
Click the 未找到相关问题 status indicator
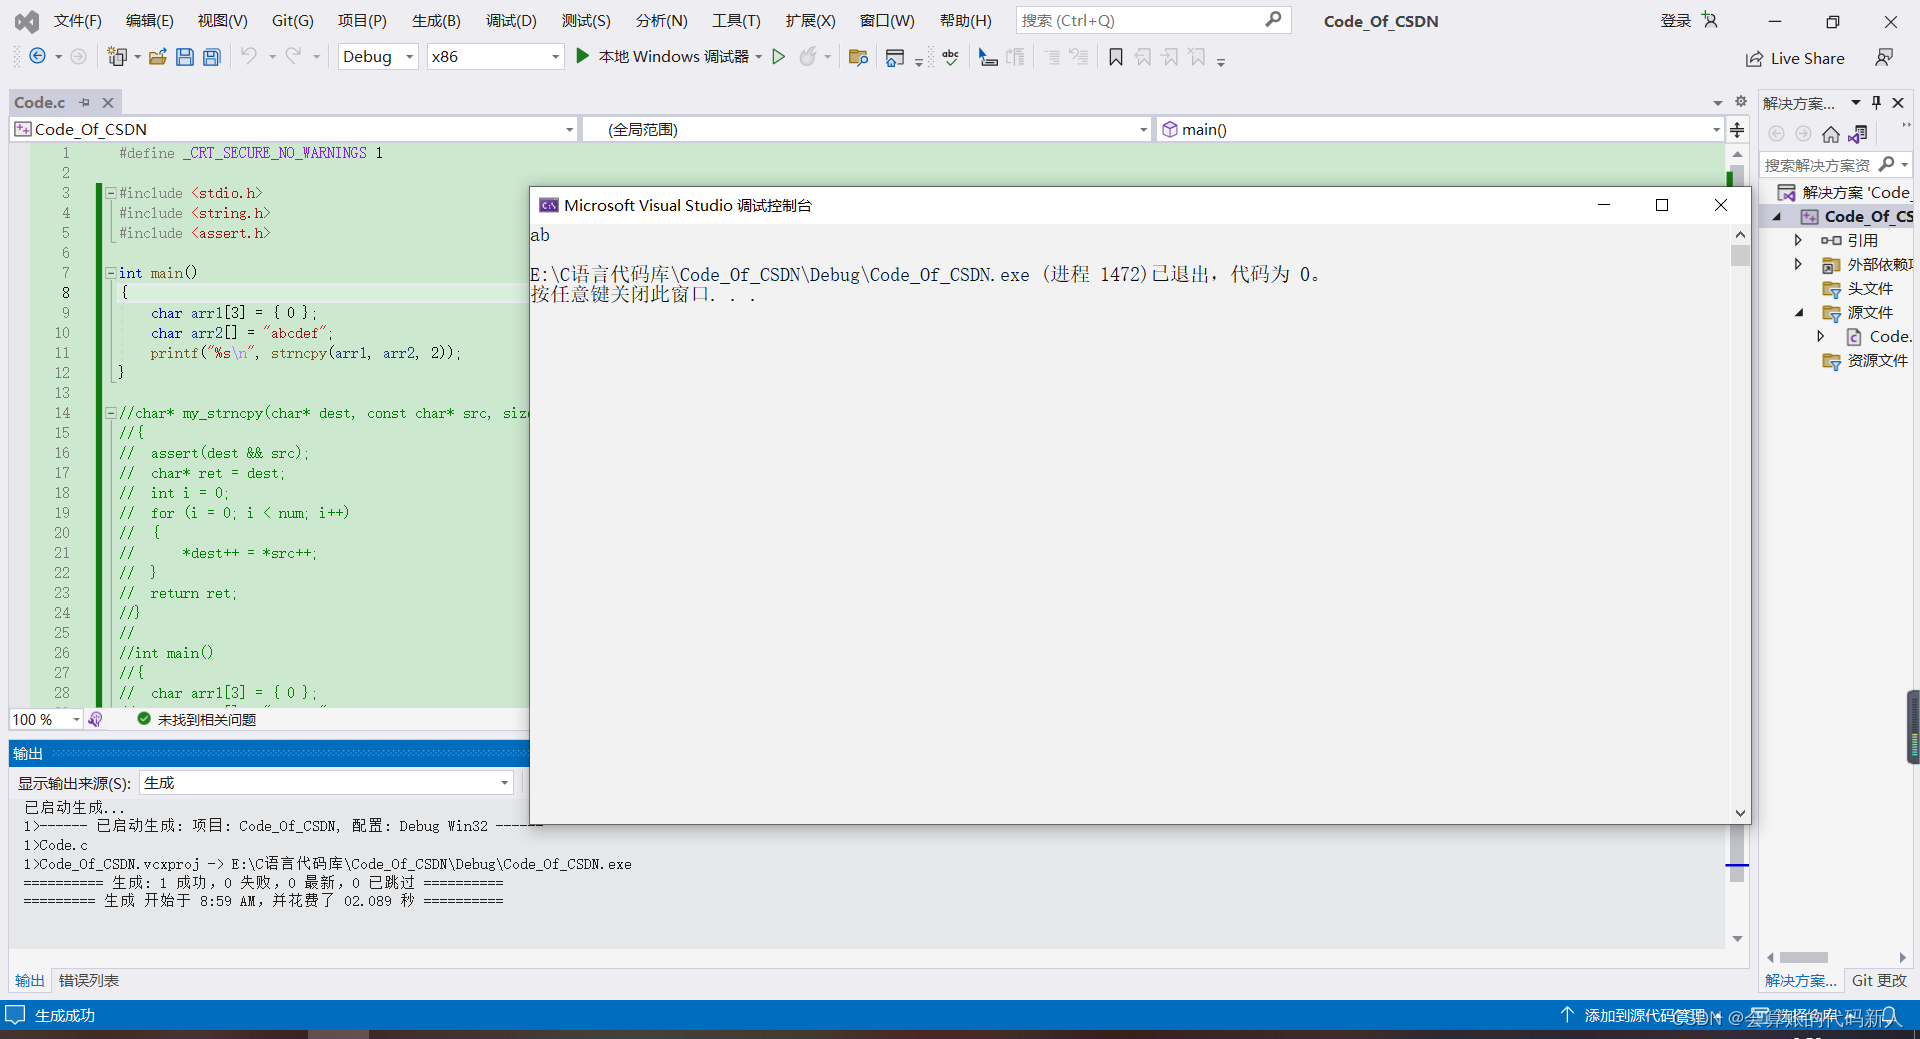(x=197, y=719)
